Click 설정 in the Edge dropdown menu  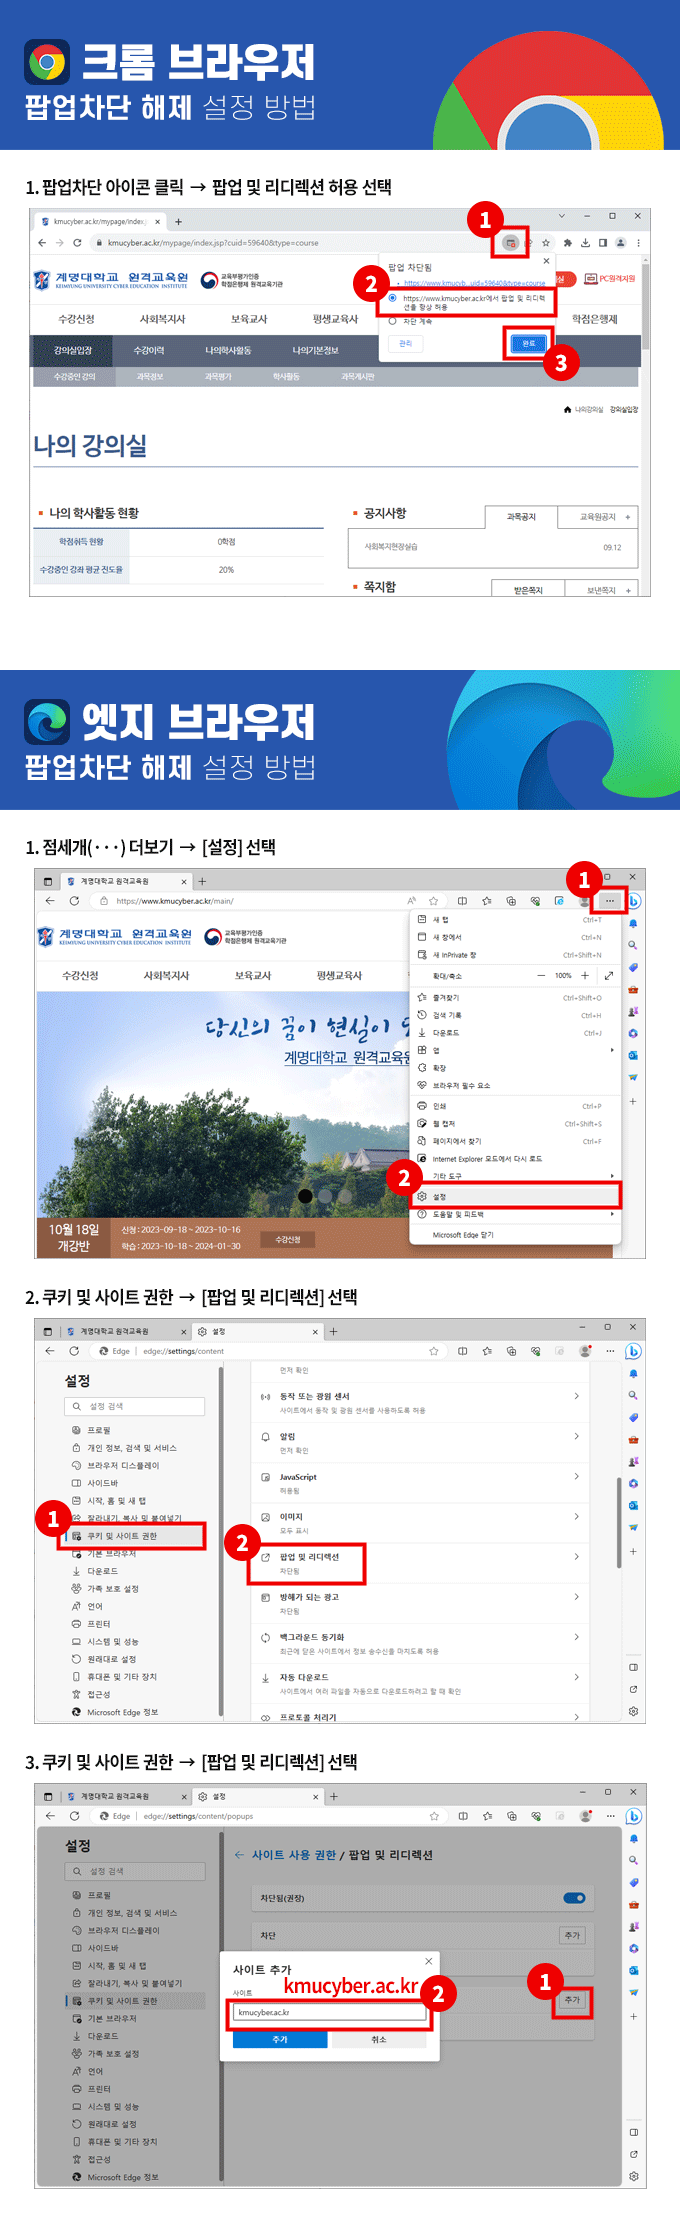coord(517,1196)
